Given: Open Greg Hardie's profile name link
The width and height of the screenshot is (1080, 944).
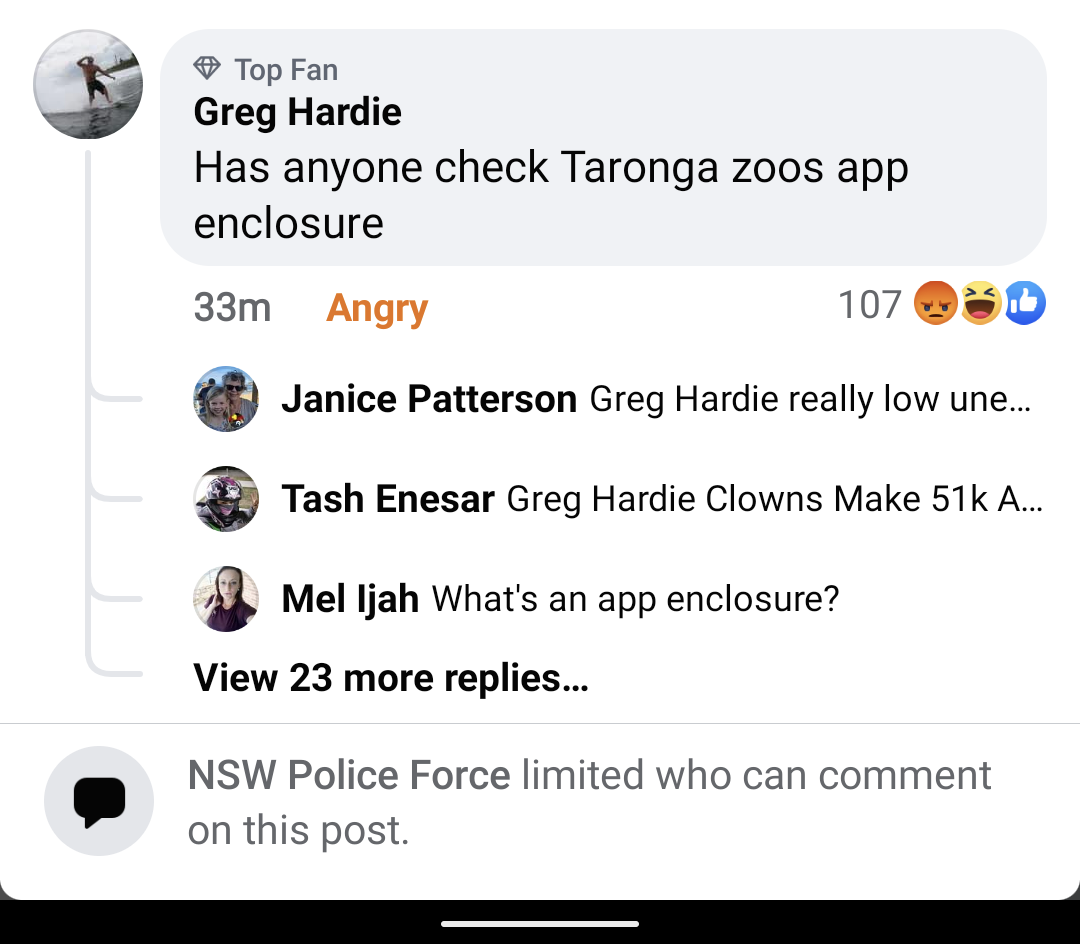Looking at the screenshot, I should click(297, 112).
